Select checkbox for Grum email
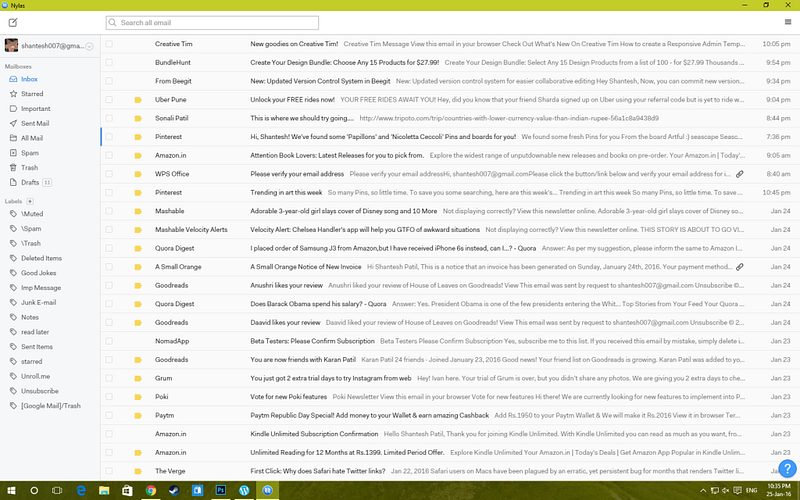Viewport: 800px width, 500px height. (109, 378)
